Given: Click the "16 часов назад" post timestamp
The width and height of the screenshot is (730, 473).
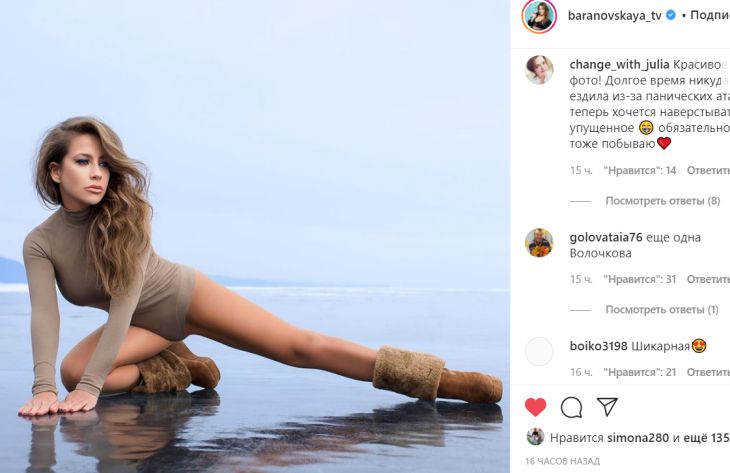Looking at the screenshot, I should click(562, 461).
